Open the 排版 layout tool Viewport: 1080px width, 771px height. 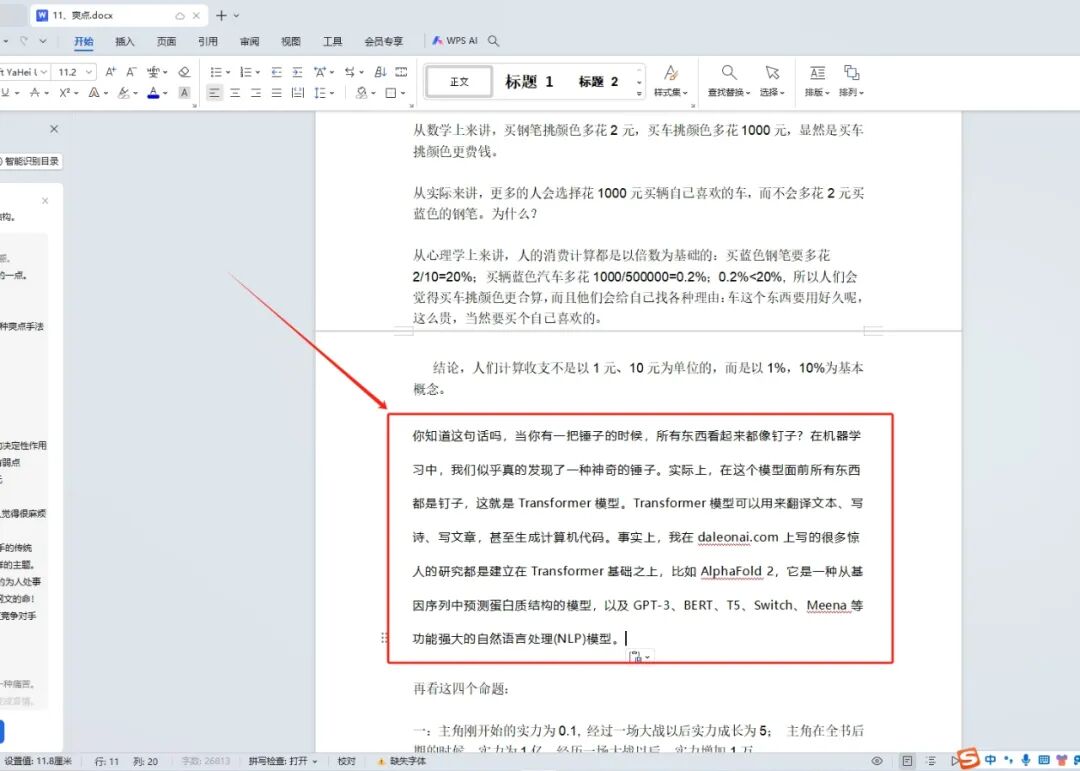coord(817,81)
